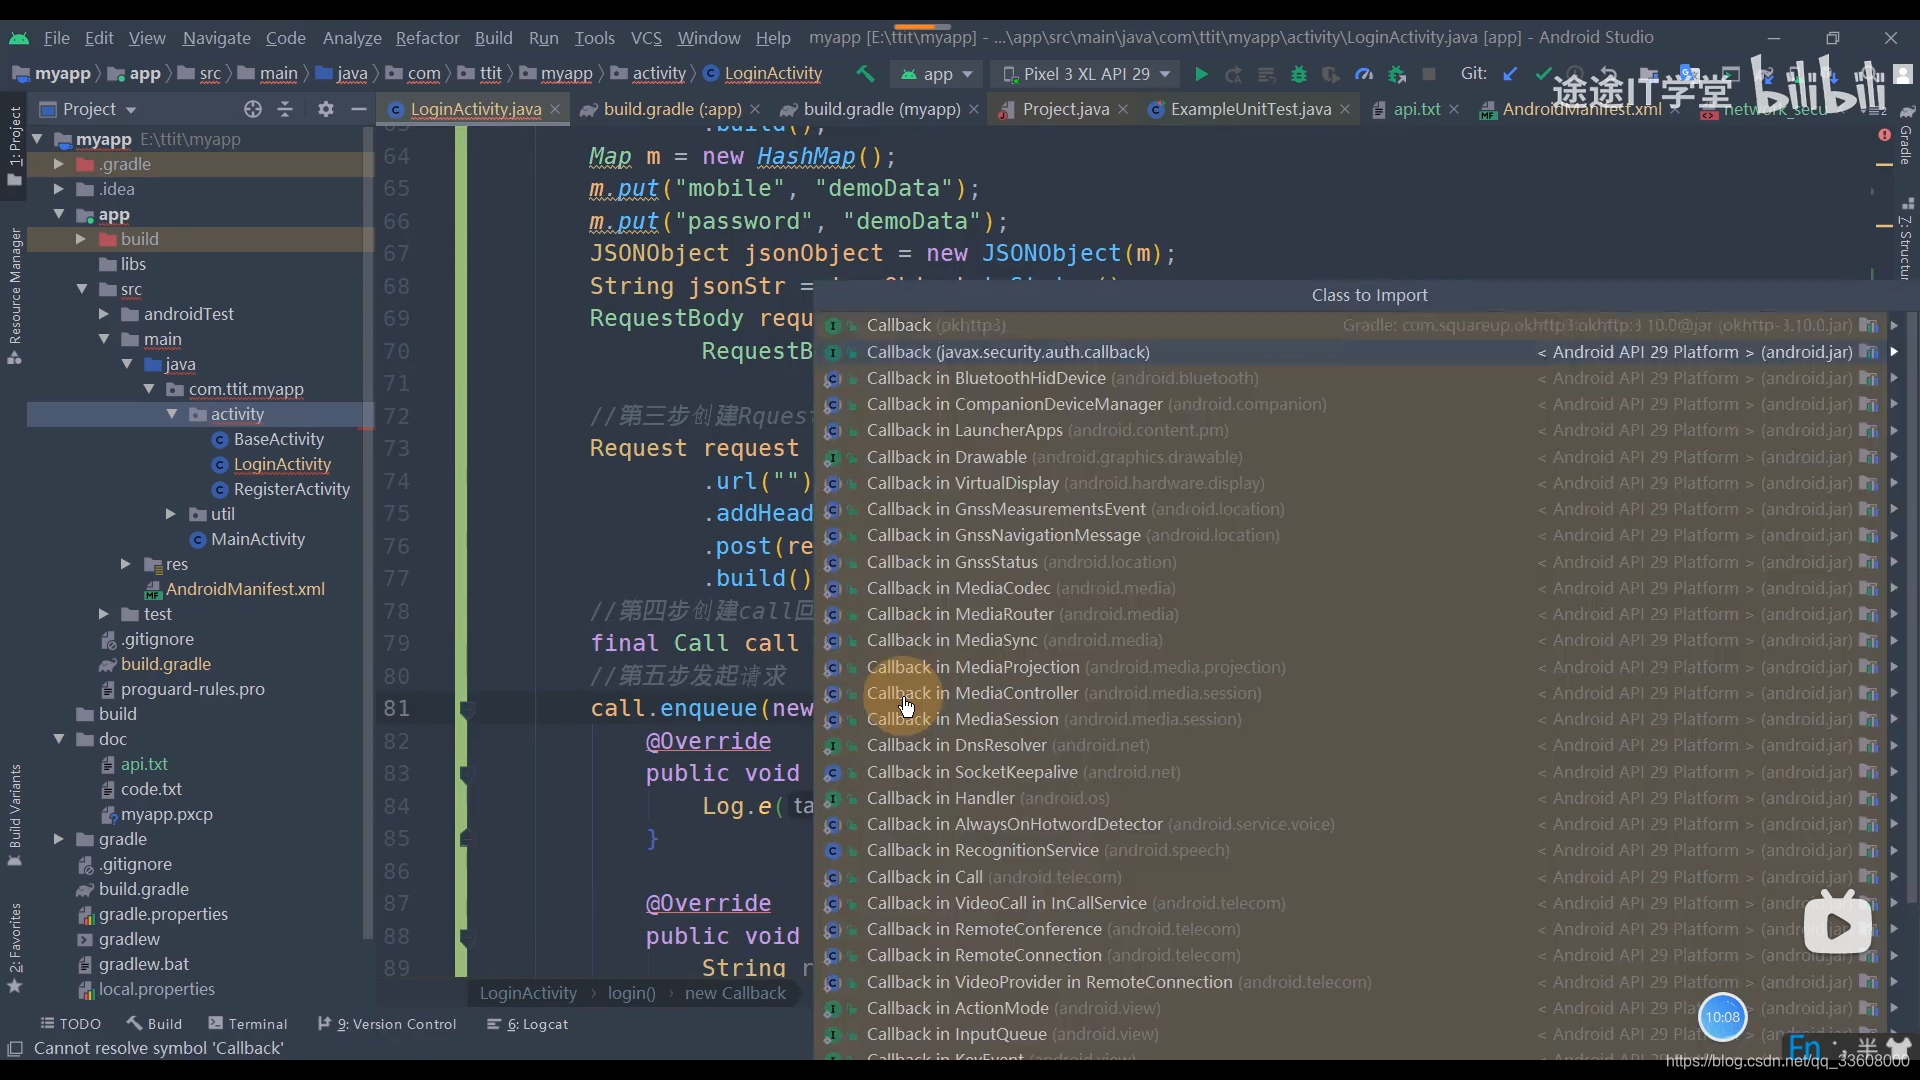Toggle sync/checkmark Git status indicator

(x=1545, y=74)
